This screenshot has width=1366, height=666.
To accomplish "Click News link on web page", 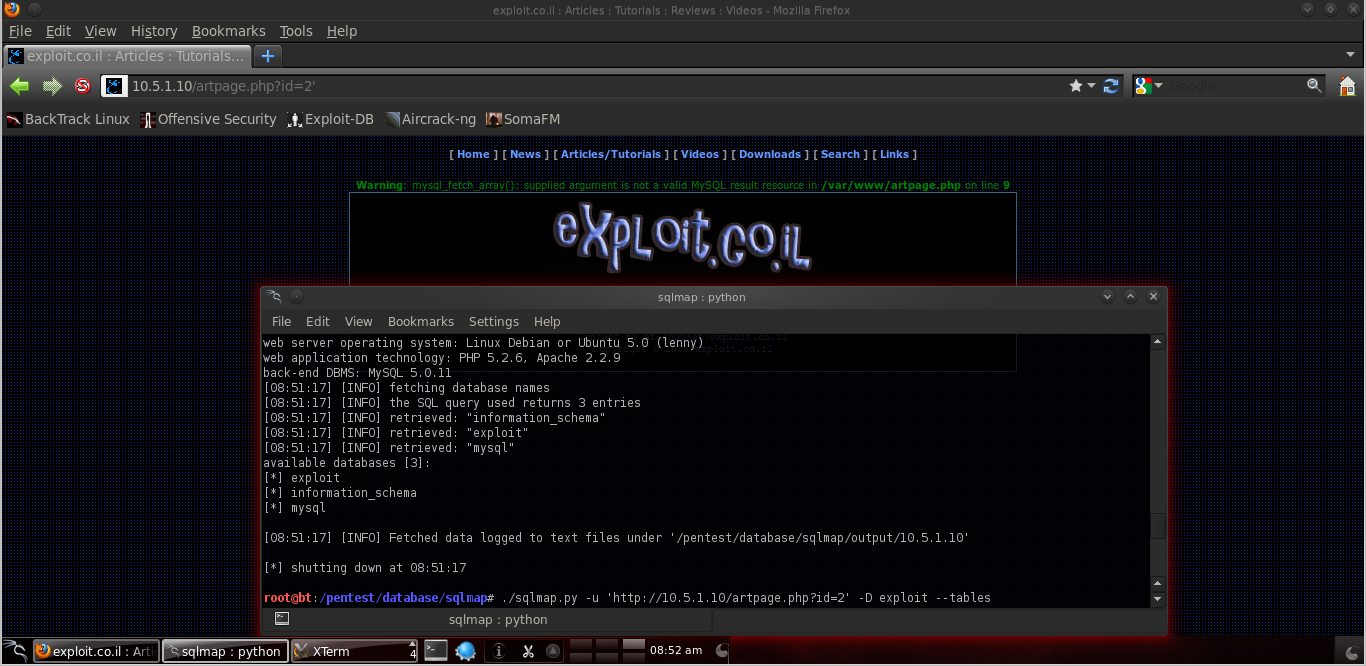I will (x=525, y=154).
